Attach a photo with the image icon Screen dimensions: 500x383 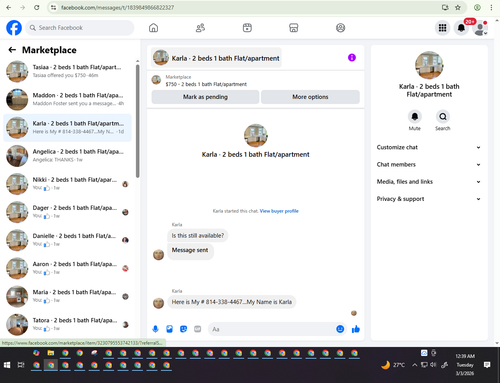coord(169,329)
